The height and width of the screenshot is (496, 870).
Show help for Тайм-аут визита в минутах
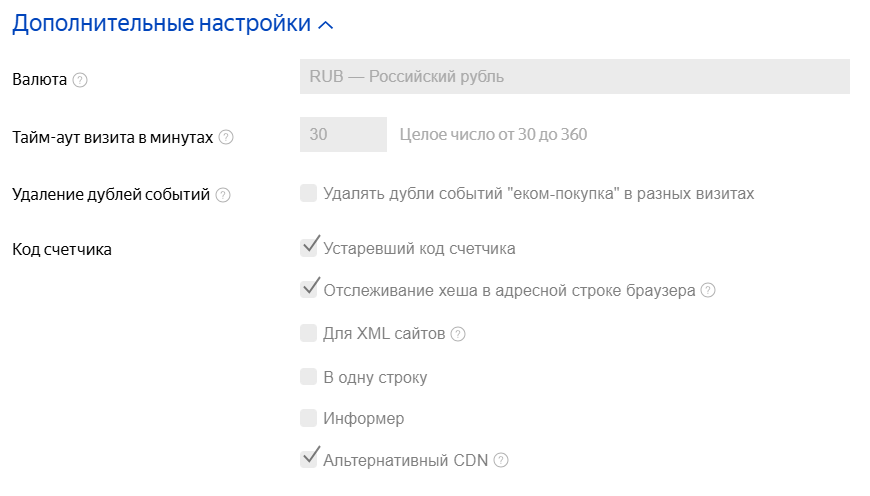[226, 138]
